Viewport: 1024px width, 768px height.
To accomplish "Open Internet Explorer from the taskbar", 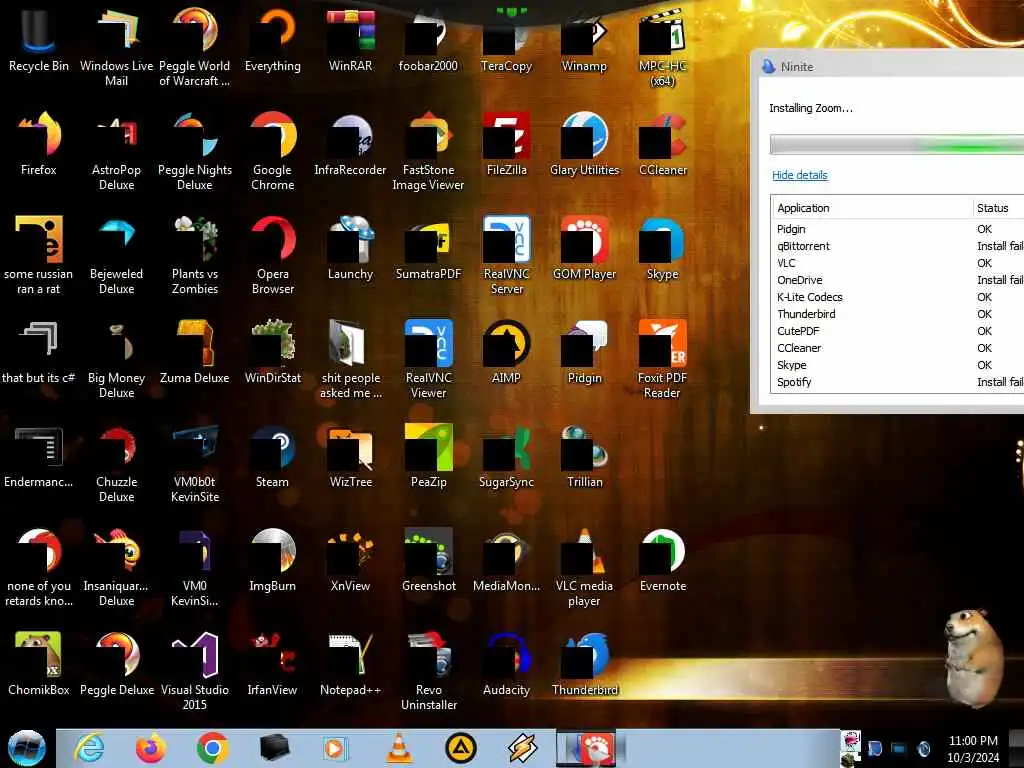I will 89,748.
